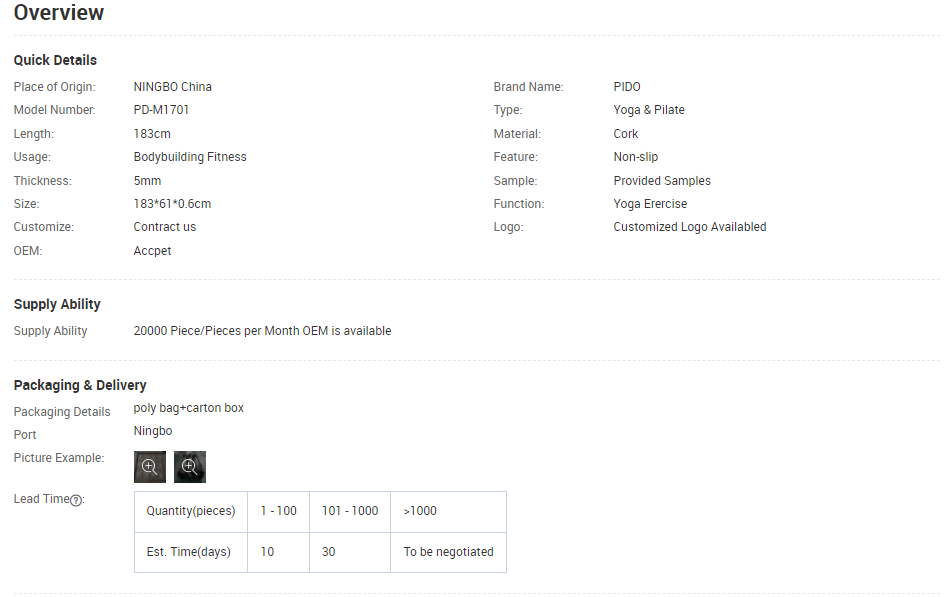Zoom the second picture example thumbnail
The image size is (950, 597).
190,467
